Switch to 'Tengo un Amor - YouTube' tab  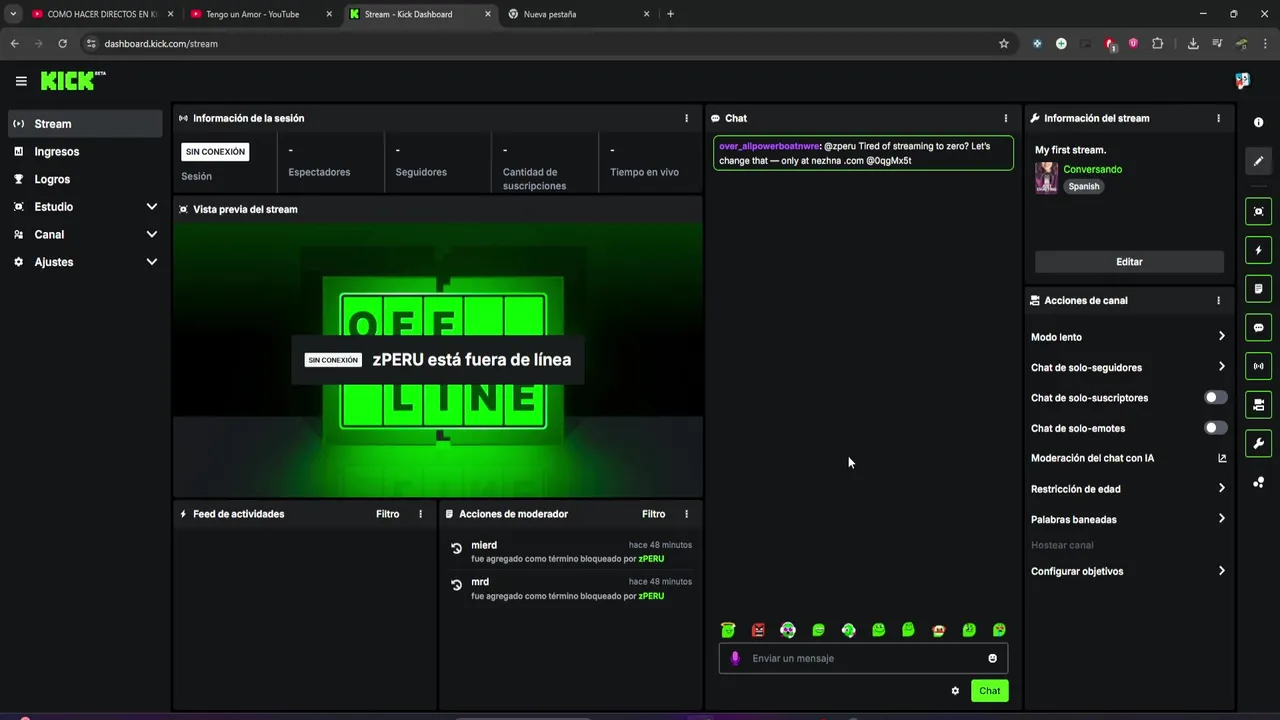[x=262, y=14]
